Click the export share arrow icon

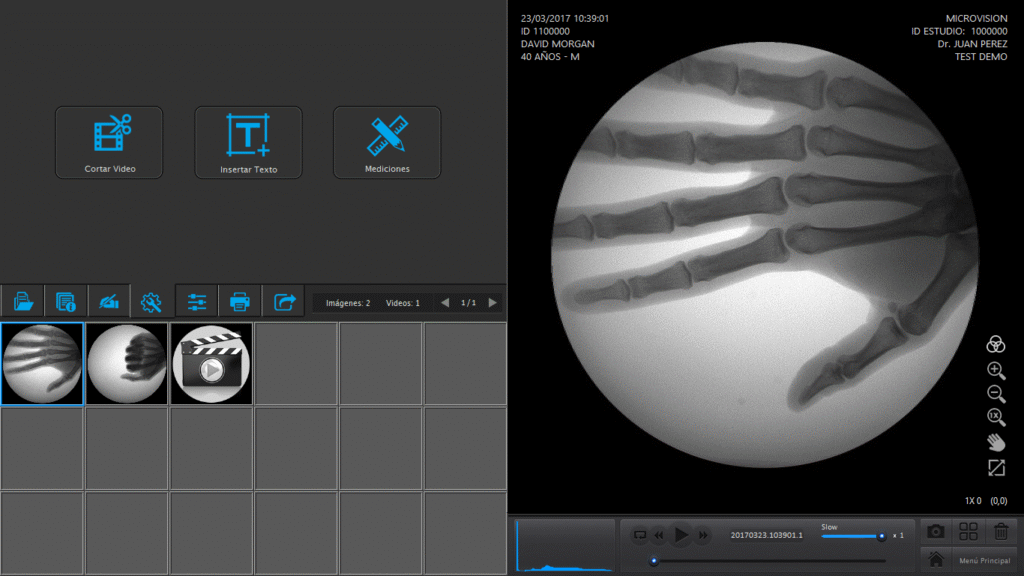(284, 301)
